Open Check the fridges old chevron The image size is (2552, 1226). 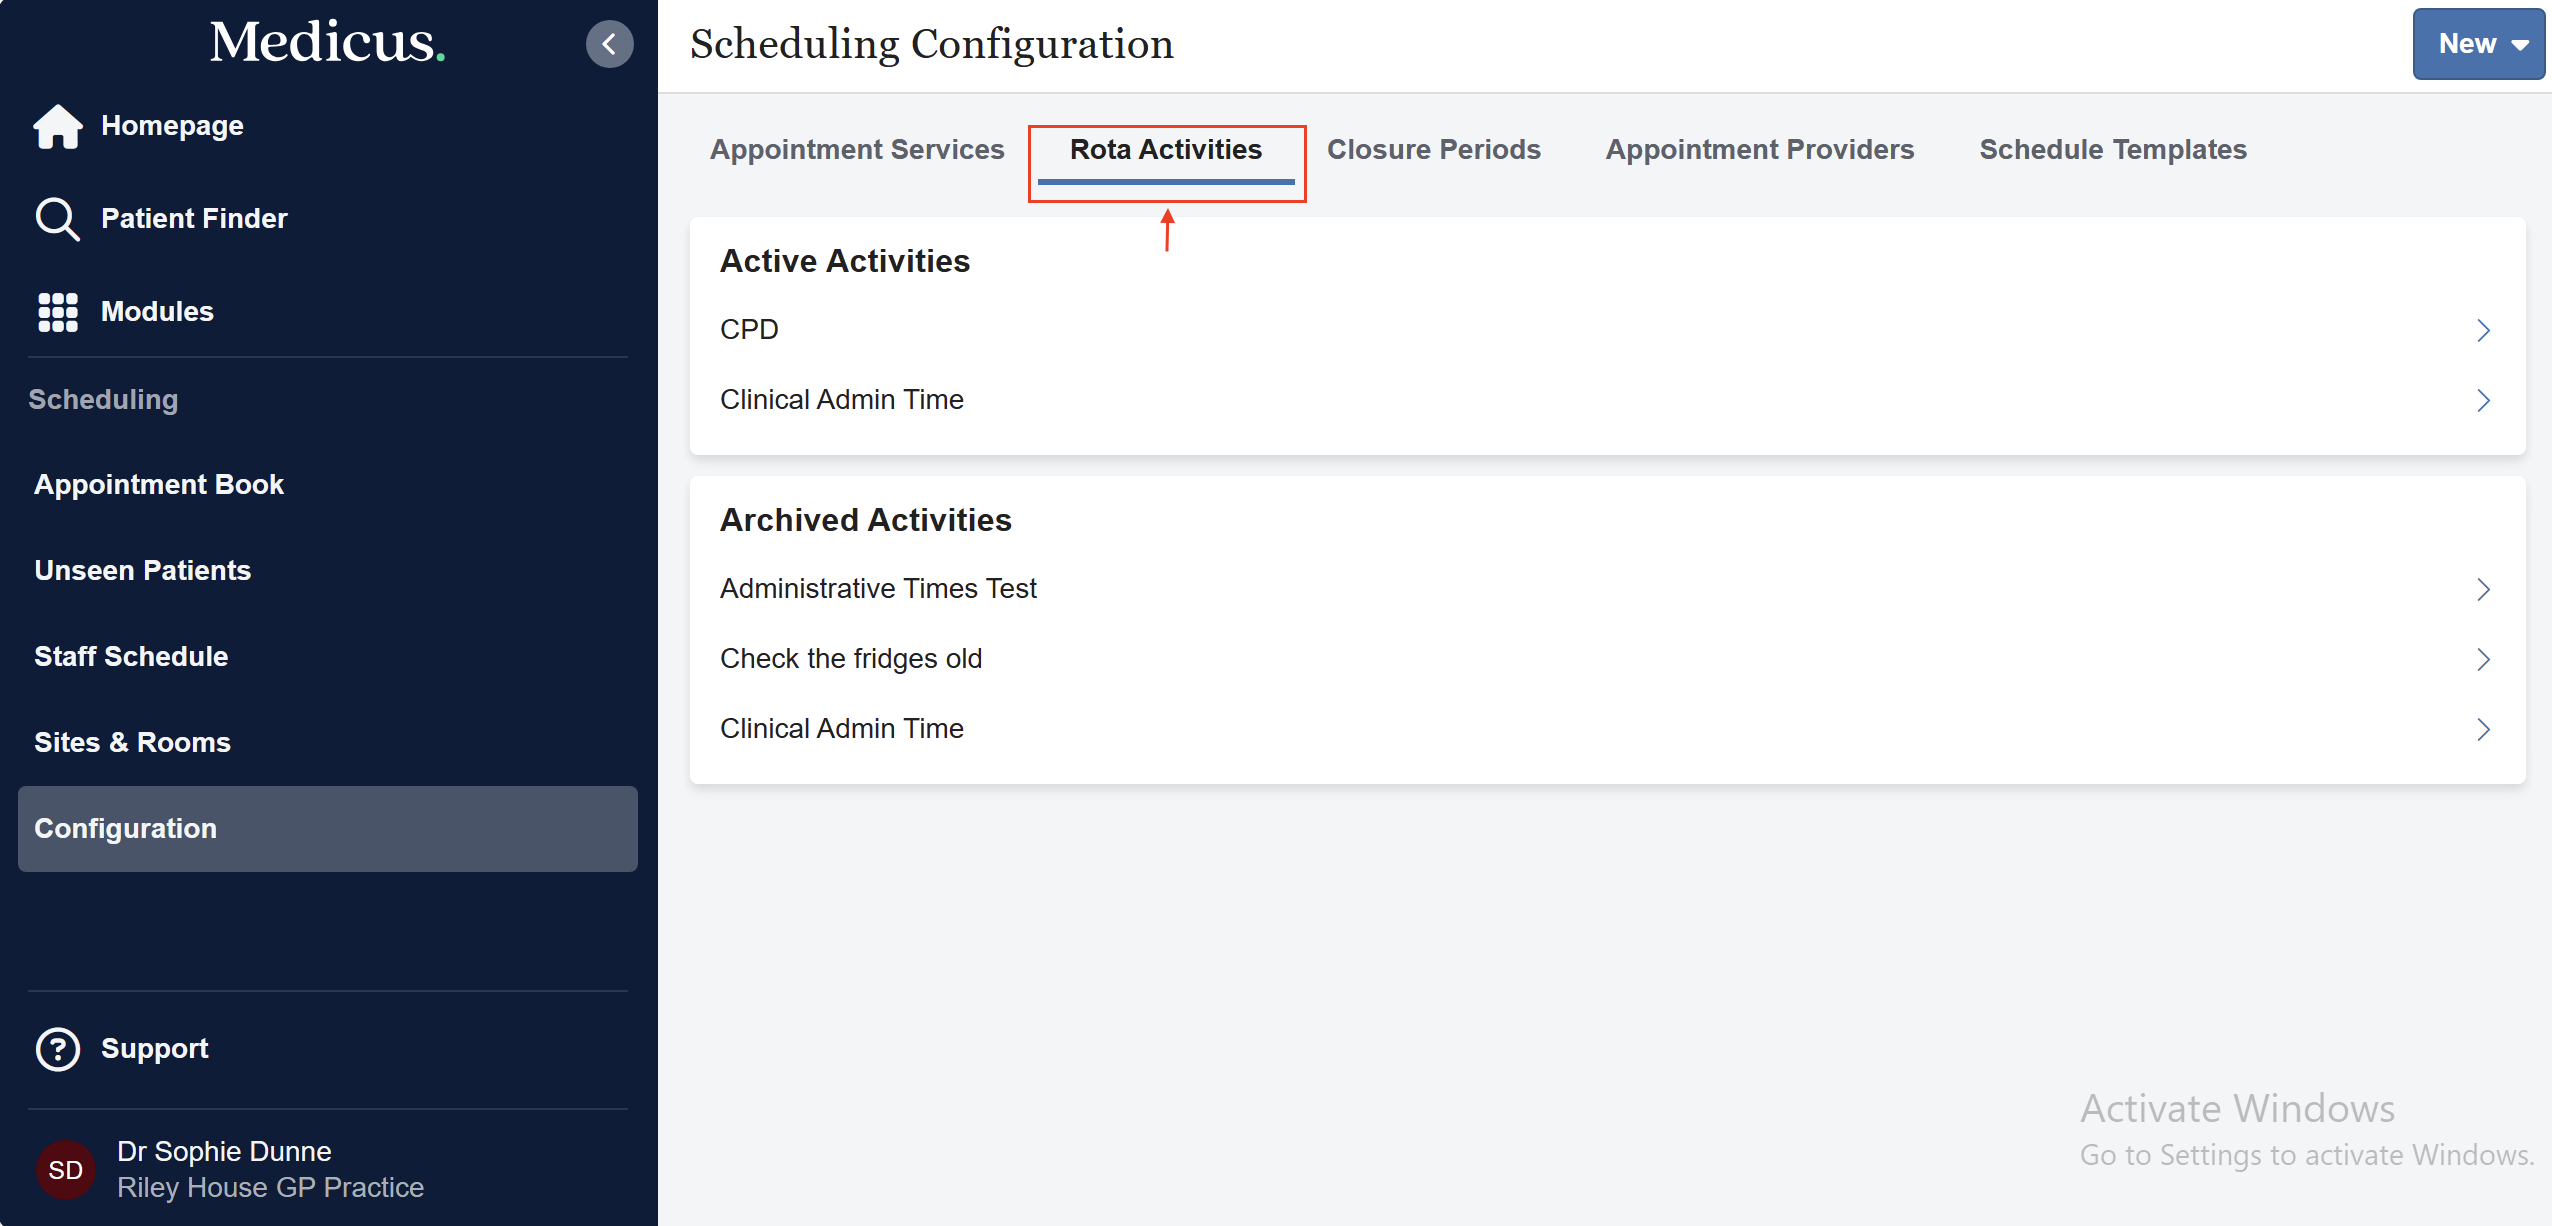2483,659
